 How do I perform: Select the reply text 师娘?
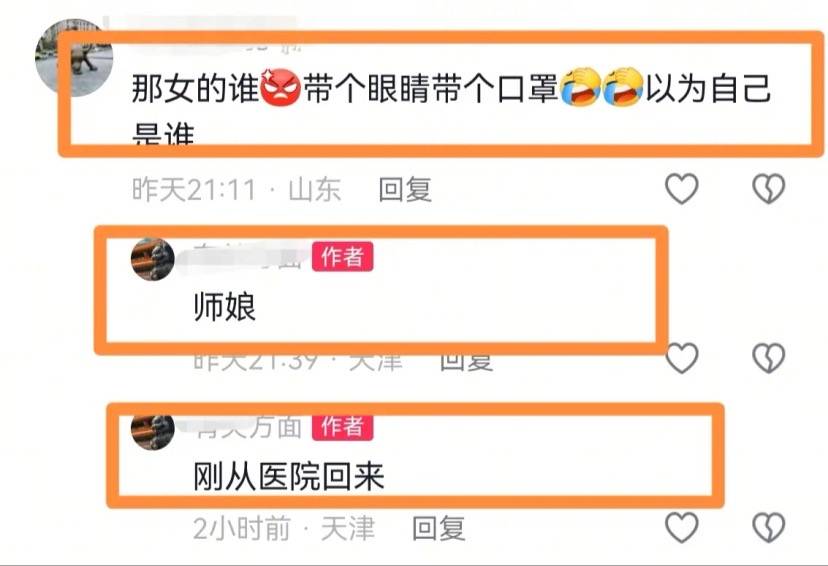(x=225, y=307)
